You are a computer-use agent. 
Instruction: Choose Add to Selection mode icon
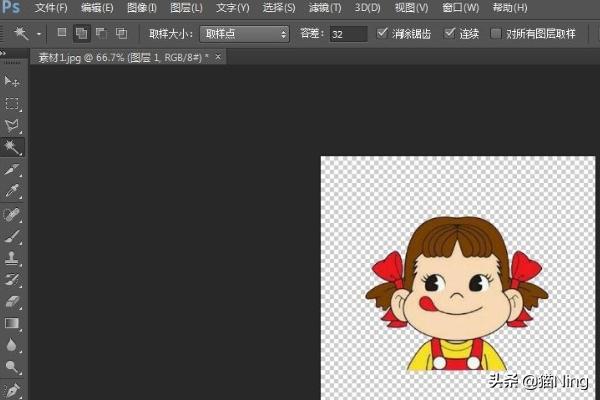click(82, 33)
